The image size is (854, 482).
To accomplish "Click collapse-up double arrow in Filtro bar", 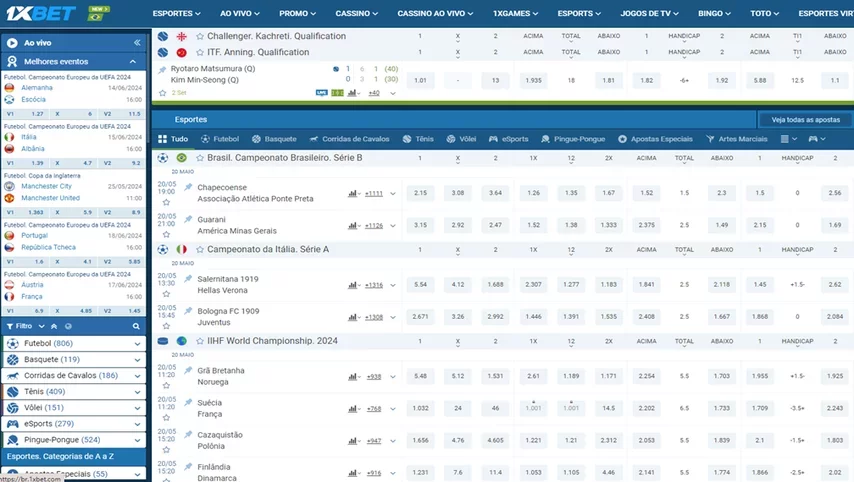I will coord(54,326).
